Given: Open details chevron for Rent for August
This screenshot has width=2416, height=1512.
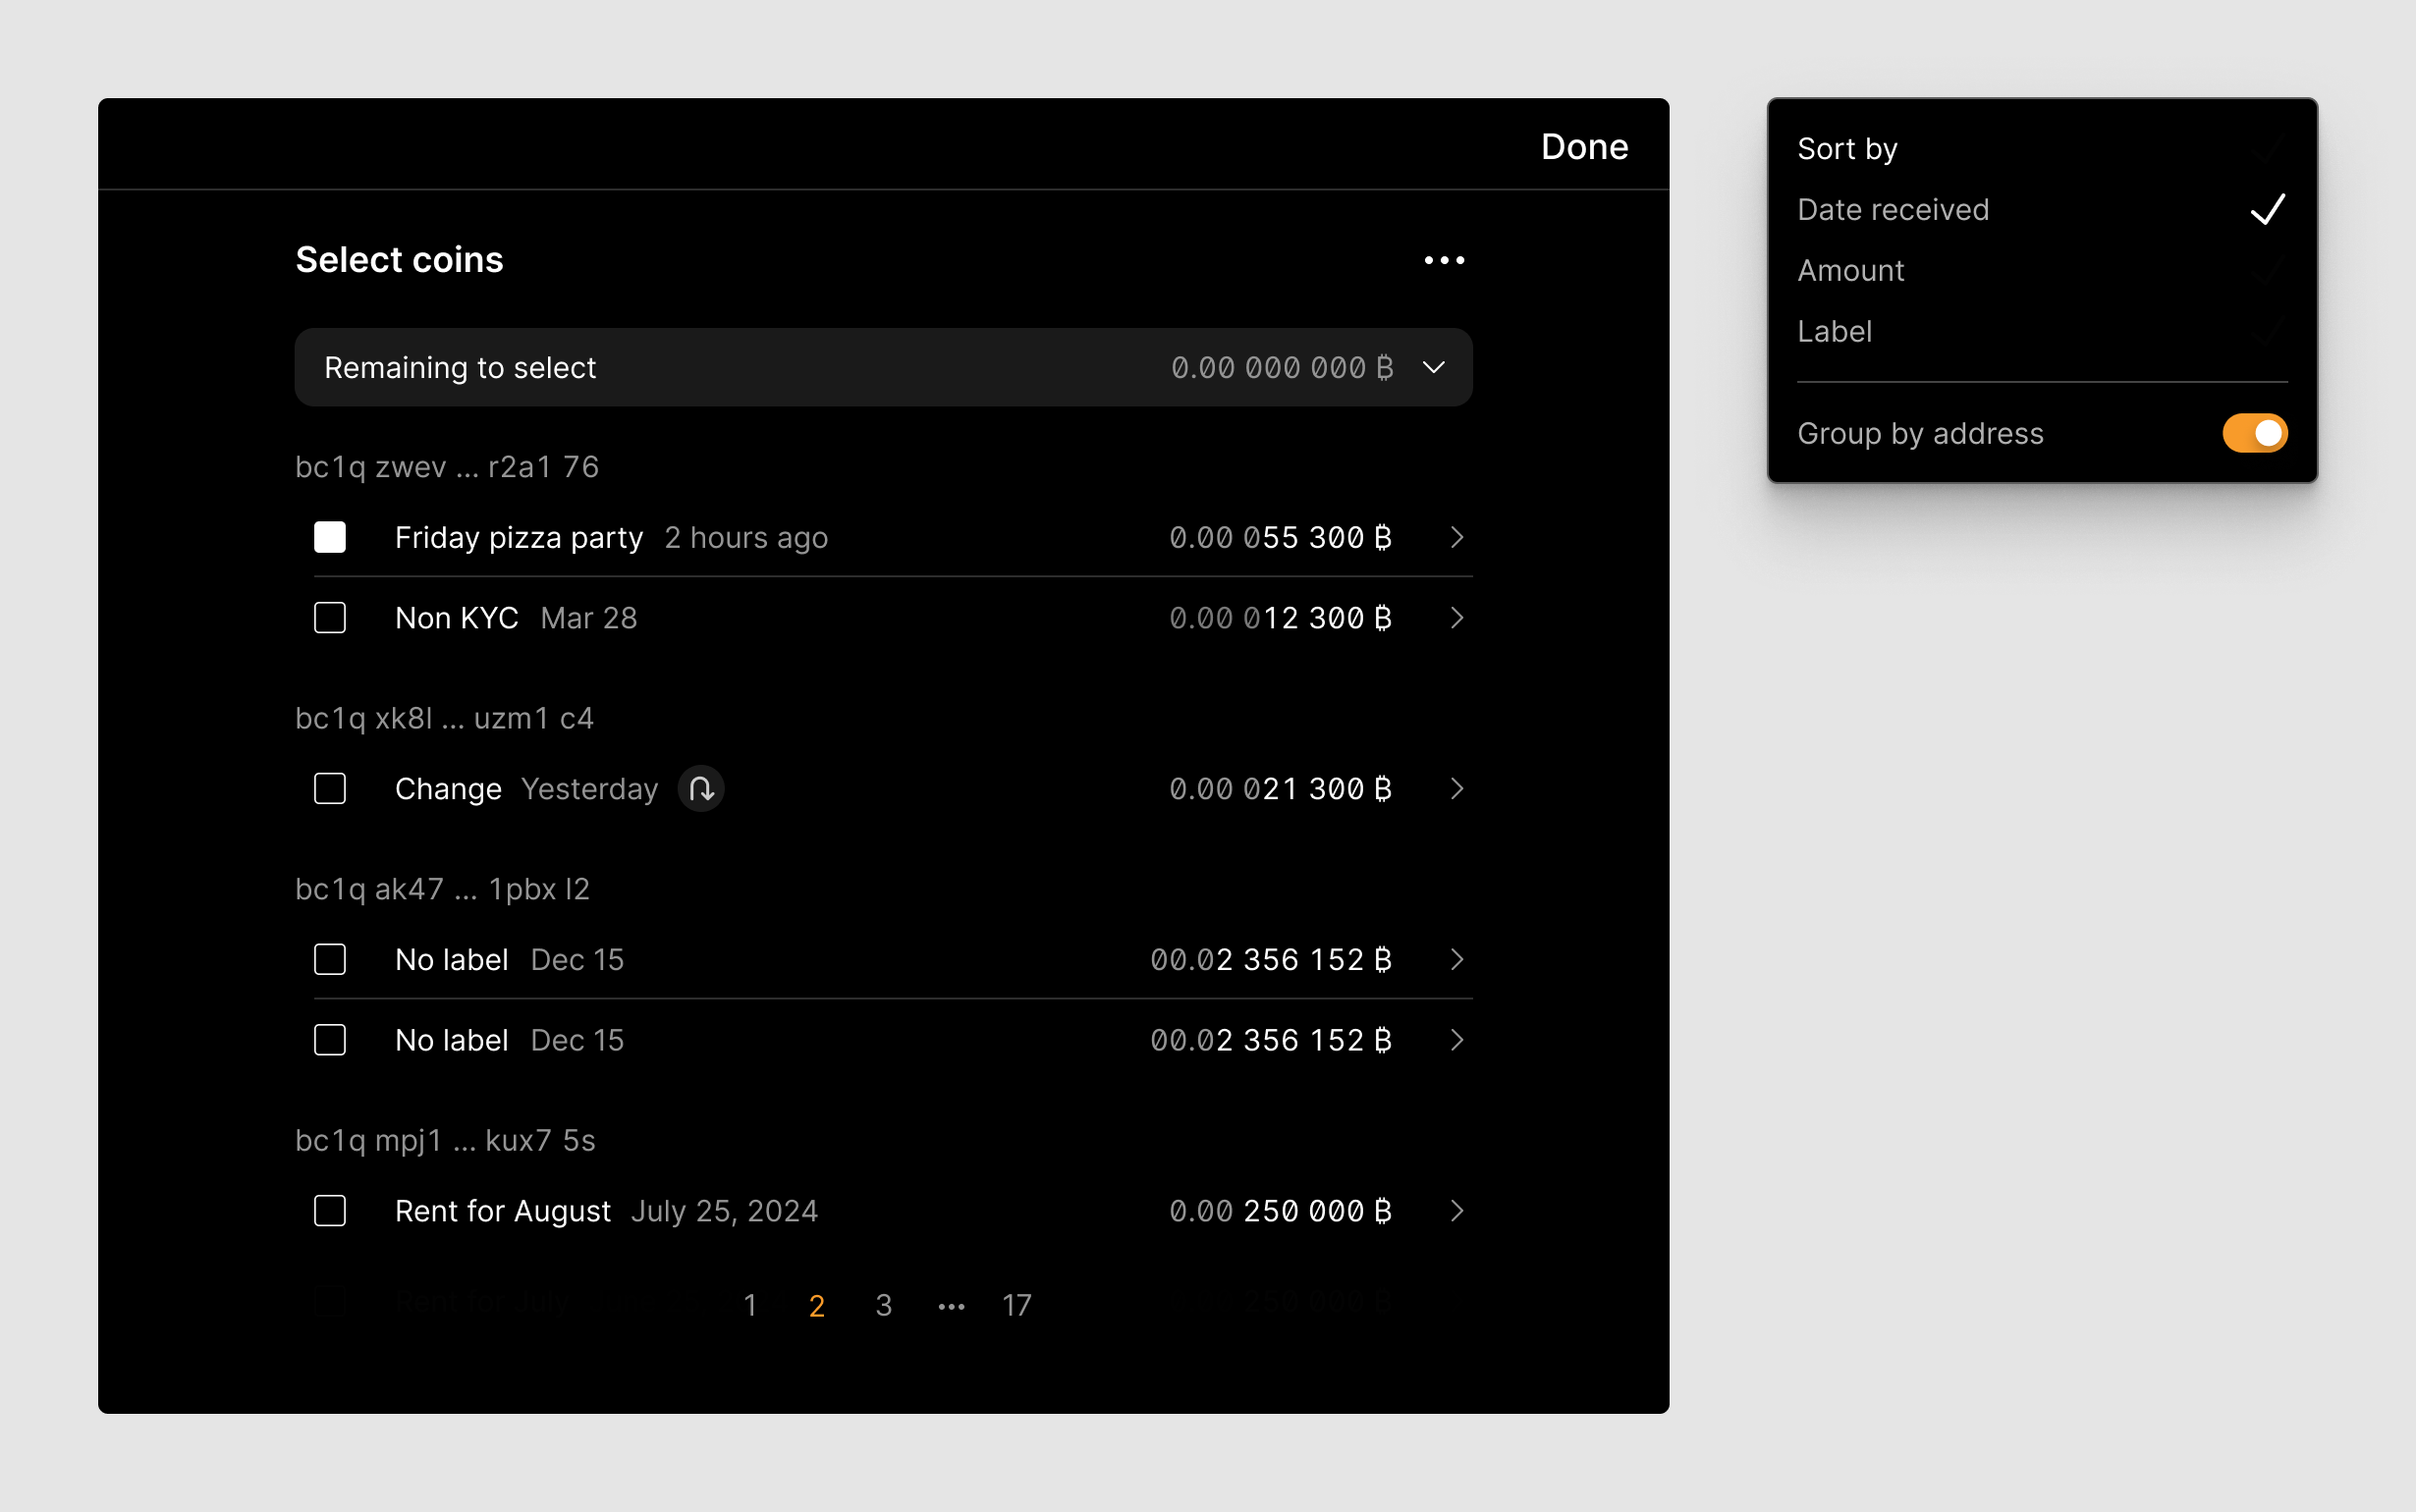Looking at the screenshot, I should (1457, 1211).
